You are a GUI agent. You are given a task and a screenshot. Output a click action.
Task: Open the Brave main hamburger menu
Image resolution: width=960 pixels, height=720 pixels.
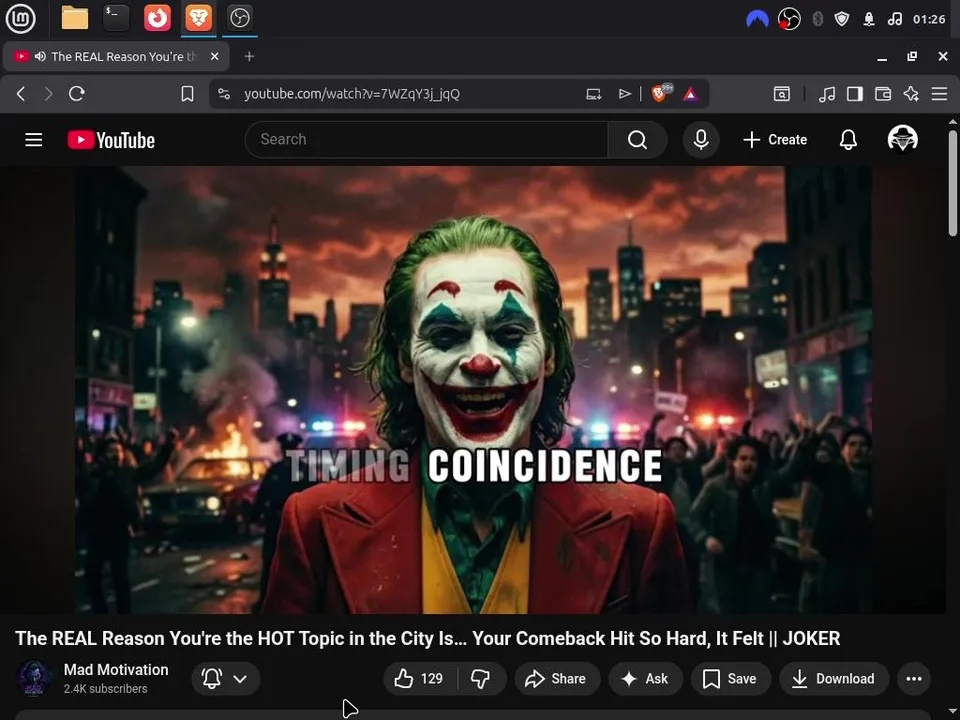(939, 94)
